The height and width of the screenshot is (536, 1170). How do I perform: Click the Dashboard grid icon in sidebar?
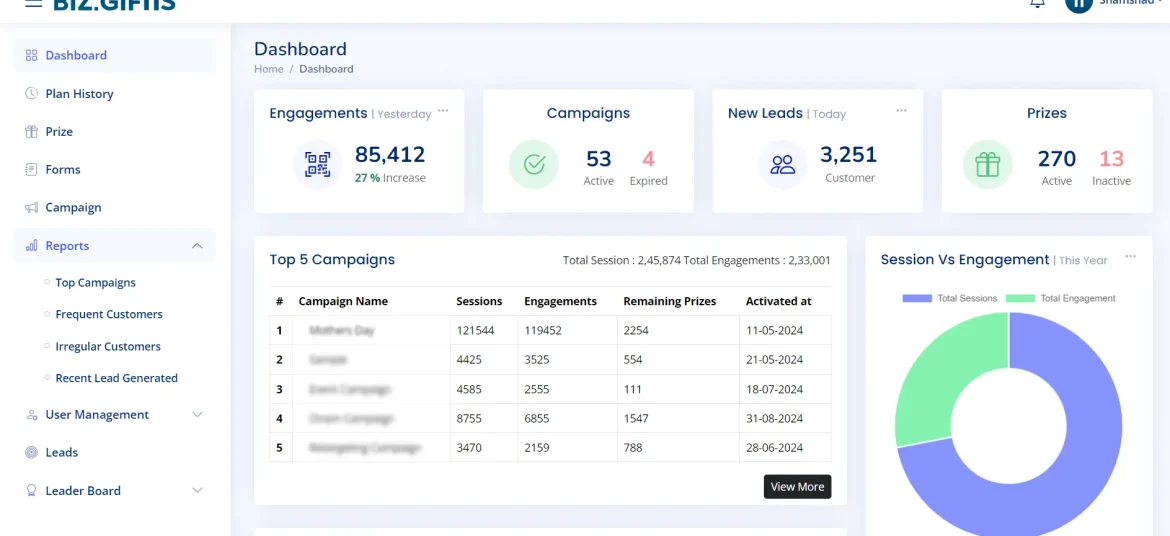coord(31,55)
